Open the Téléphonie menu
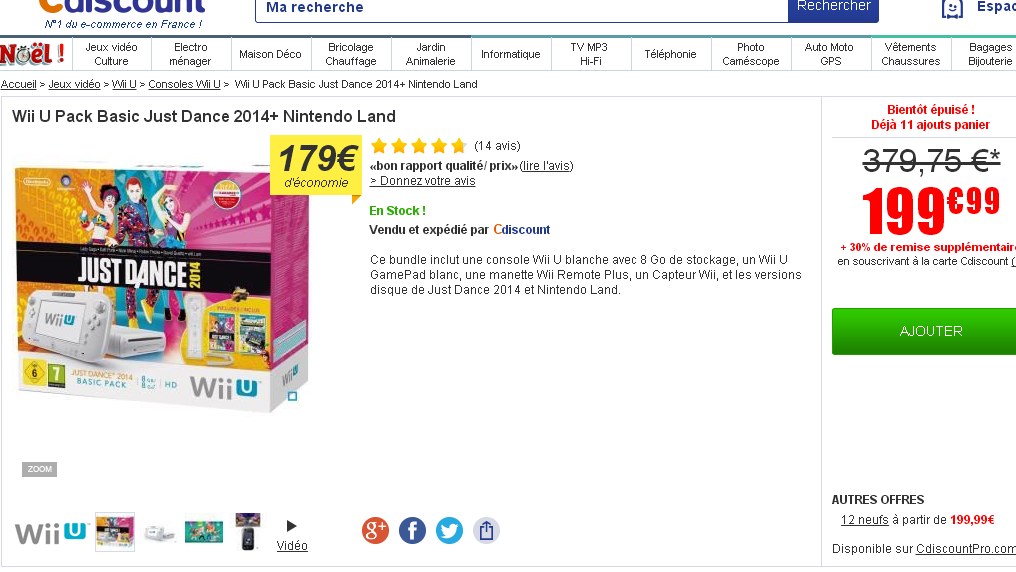1016x572 pixels. tap(670, 54)
